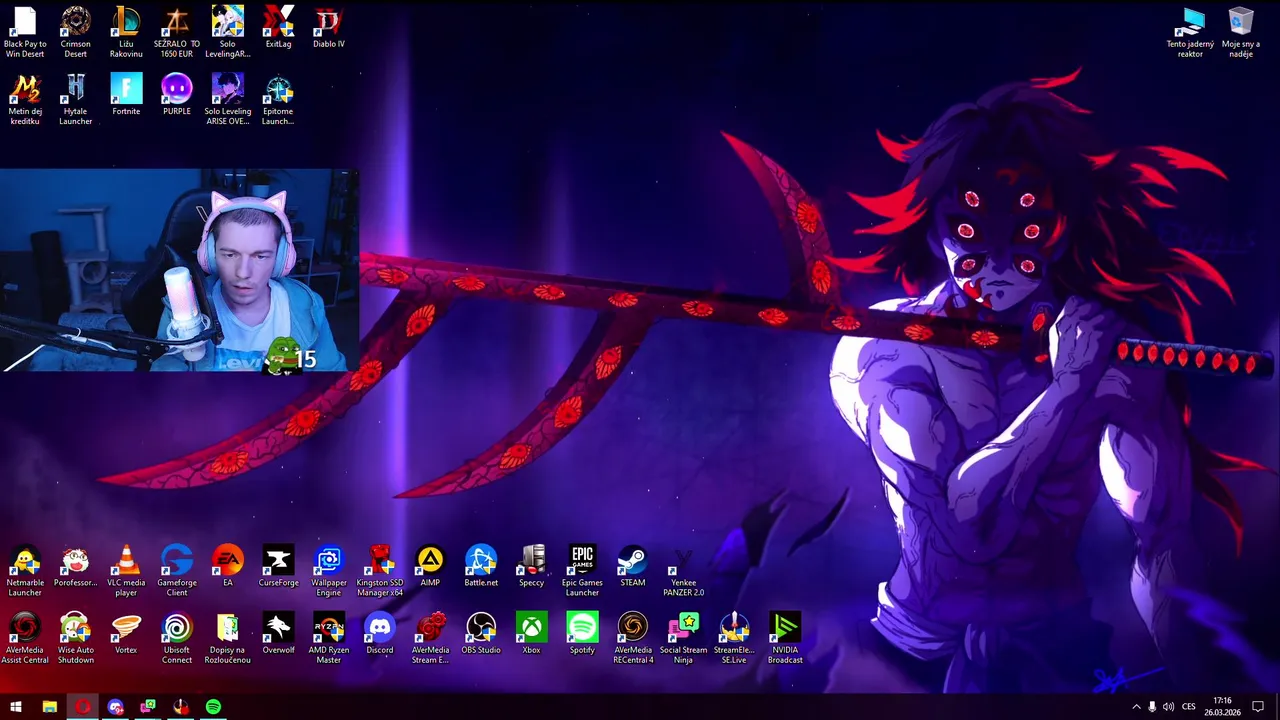Screen dimensions: 1280x720
Task: Switch to Opera GX in the taskbar
Action: point(82,707)
